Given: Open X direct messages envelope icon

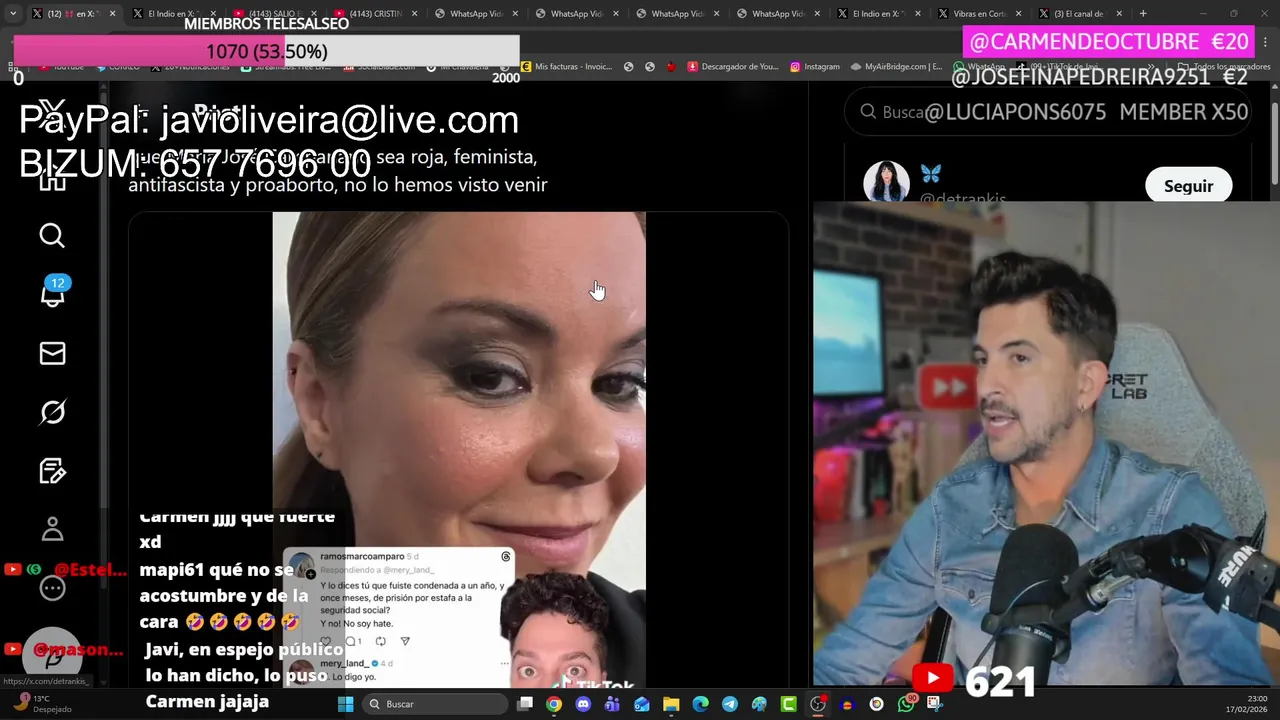Looking at the screenshot, I should pyautogui.click(x=52, y=353).
